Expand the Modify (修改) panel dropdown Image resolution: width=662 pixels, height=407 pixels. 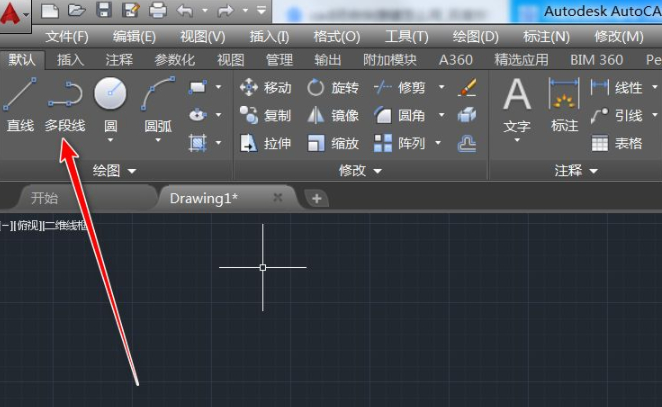coord(360,171)
